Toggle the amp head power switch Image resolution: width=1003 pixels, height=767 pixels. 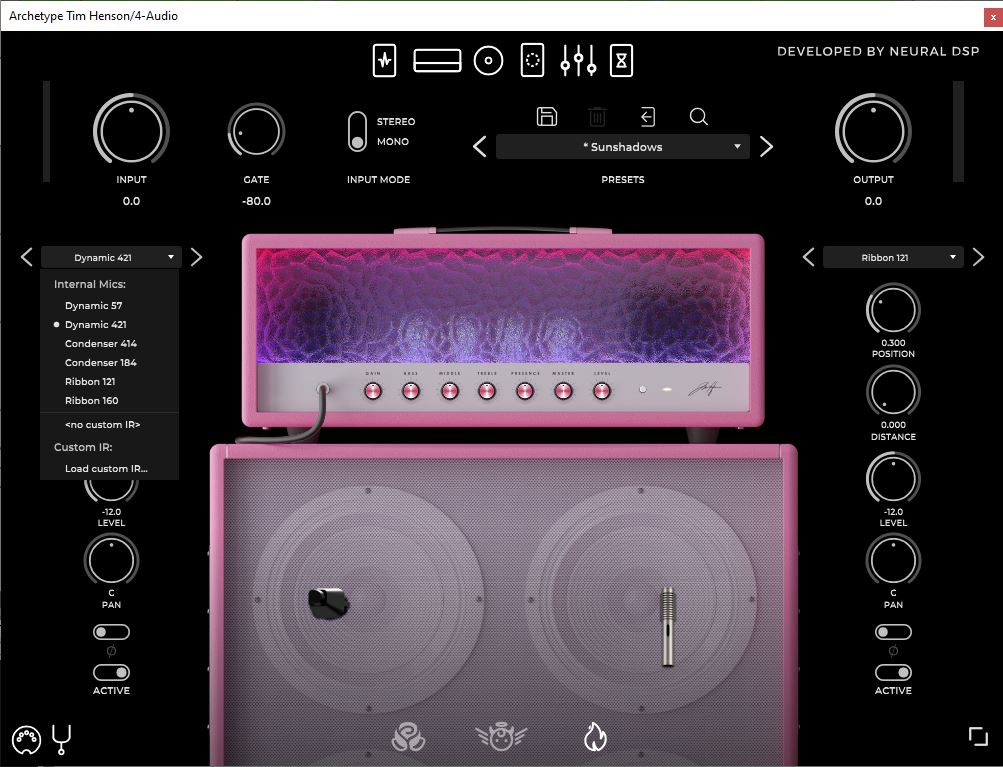[643, 389]
